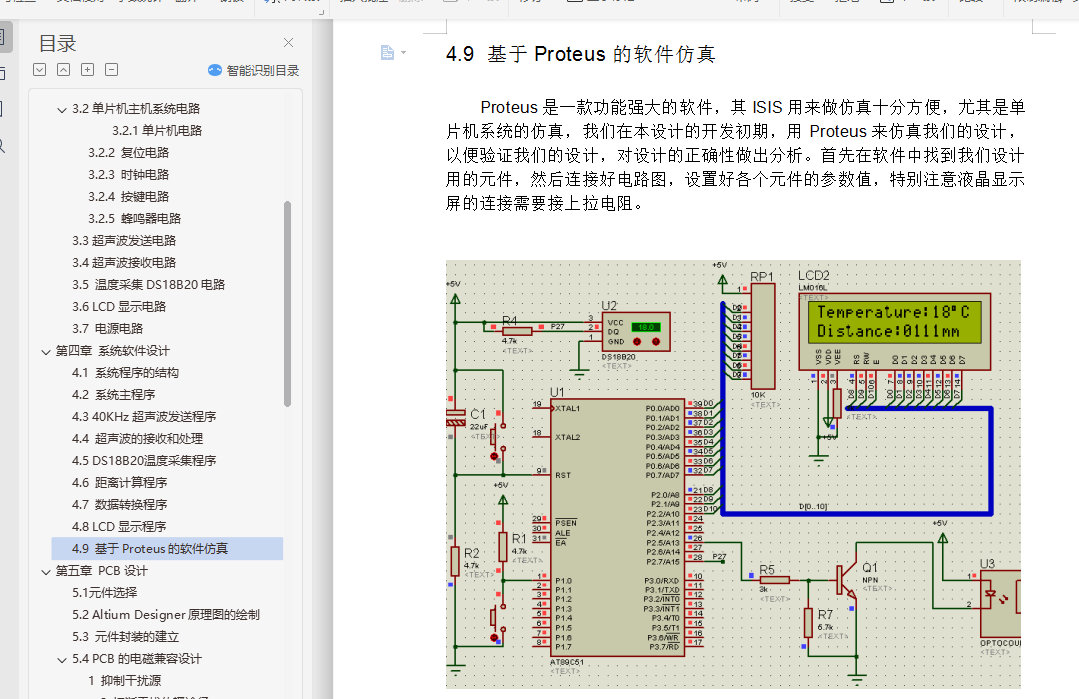Image resolution: width=1079 pixels, height=699 pixels.
Task: Go to 3.2.1 单片机电路
Action: (157, 131)
